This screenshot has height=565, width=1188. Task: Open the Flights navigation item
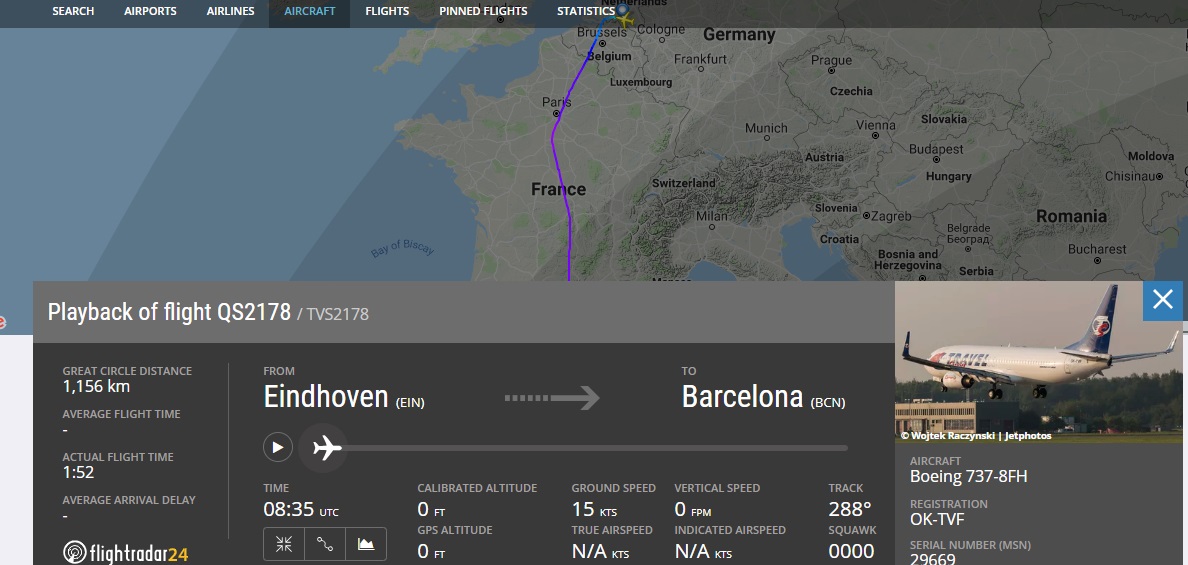pos(387,11)
